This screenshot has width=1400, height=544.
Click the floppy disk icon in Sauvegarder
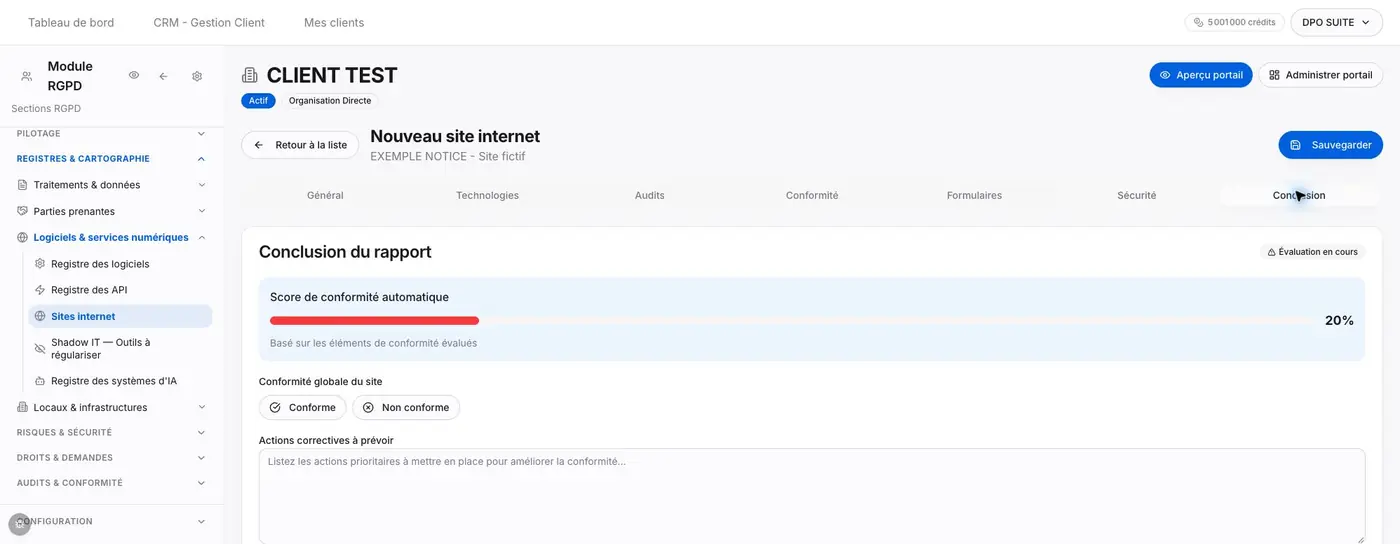coord(1296,145)
